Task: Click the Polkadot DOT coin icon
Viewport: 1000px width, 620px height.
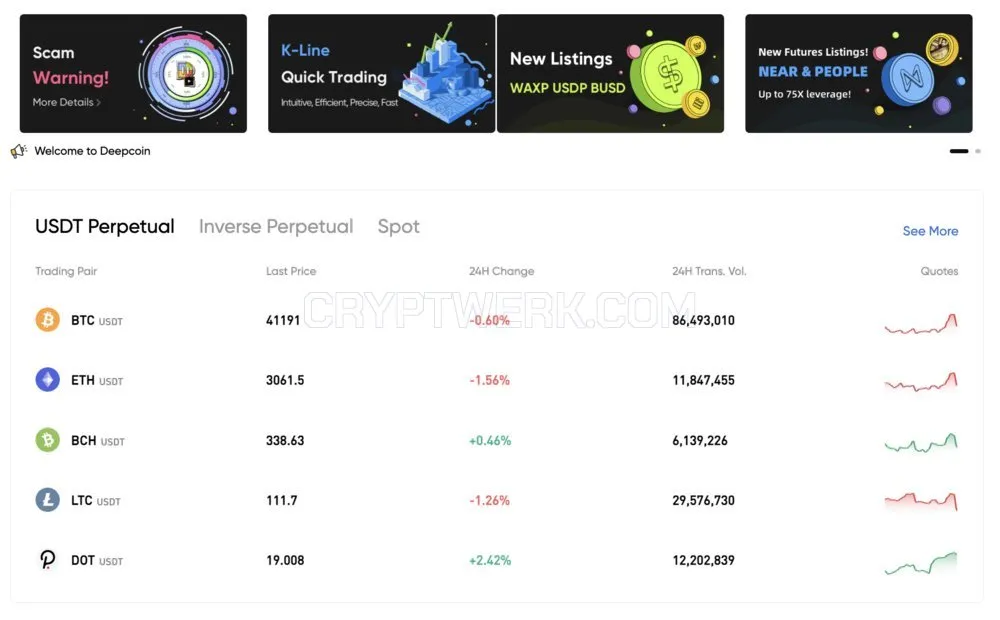Action: (x=47, y=560)
